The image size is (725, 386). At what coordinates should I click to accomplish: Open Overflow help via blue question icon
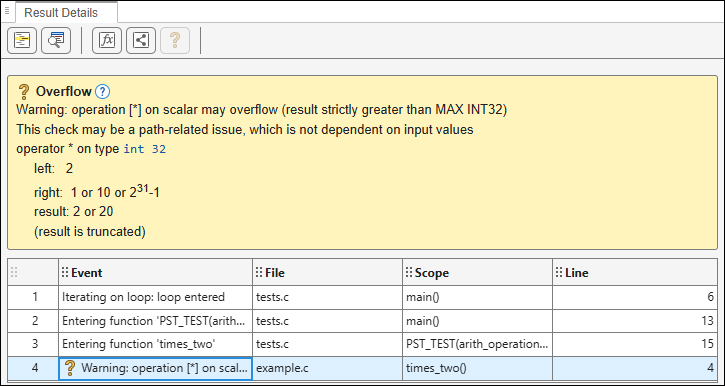(102, 92)
